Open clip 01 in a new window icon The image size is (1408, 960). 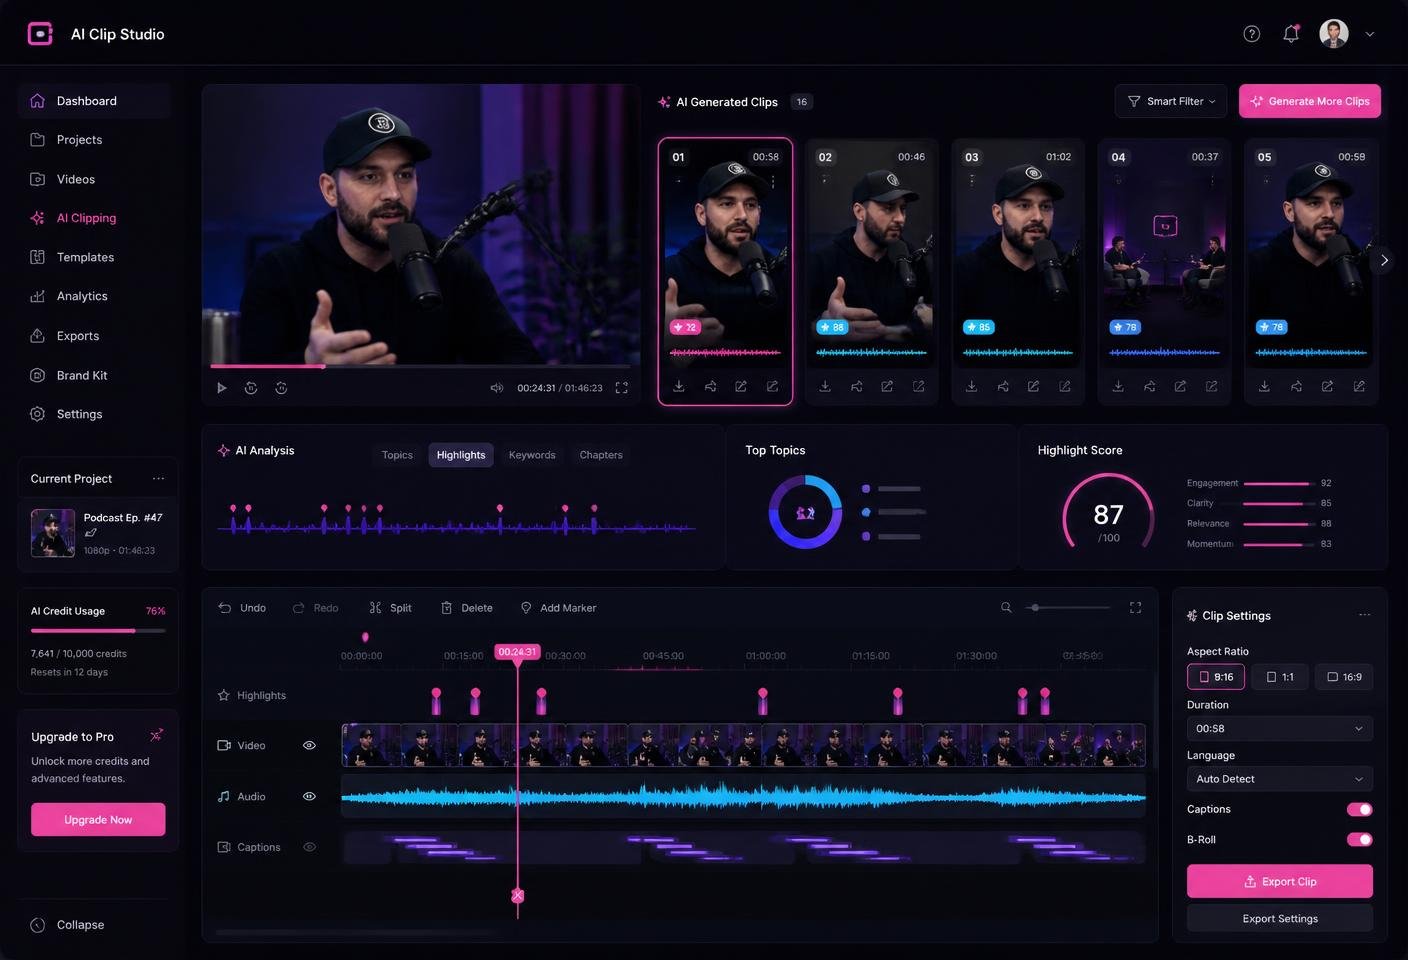point(772,386)
